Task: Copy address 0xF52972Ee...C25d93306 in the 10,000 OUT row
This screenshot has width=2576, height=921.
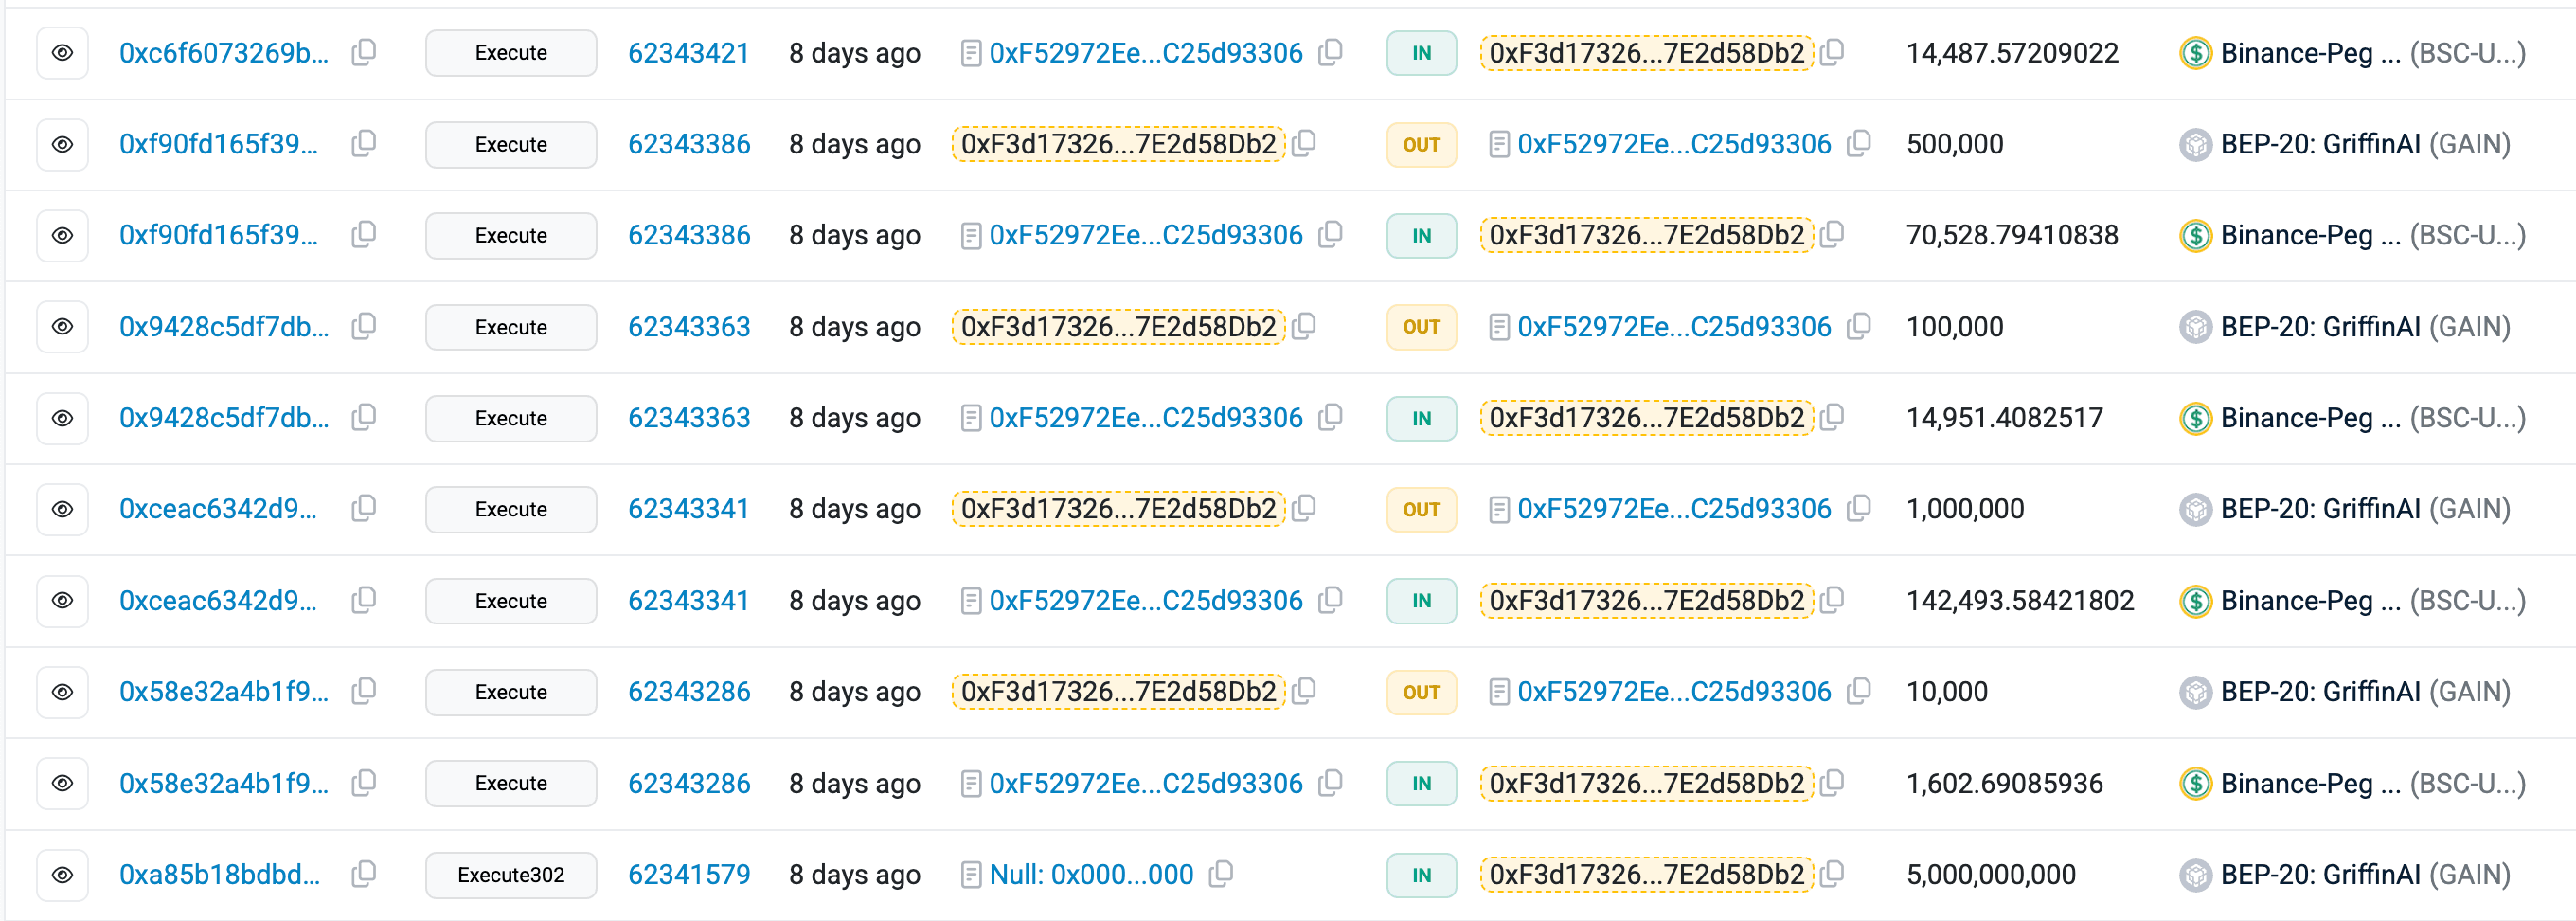Action: [x=1859, y=691]
